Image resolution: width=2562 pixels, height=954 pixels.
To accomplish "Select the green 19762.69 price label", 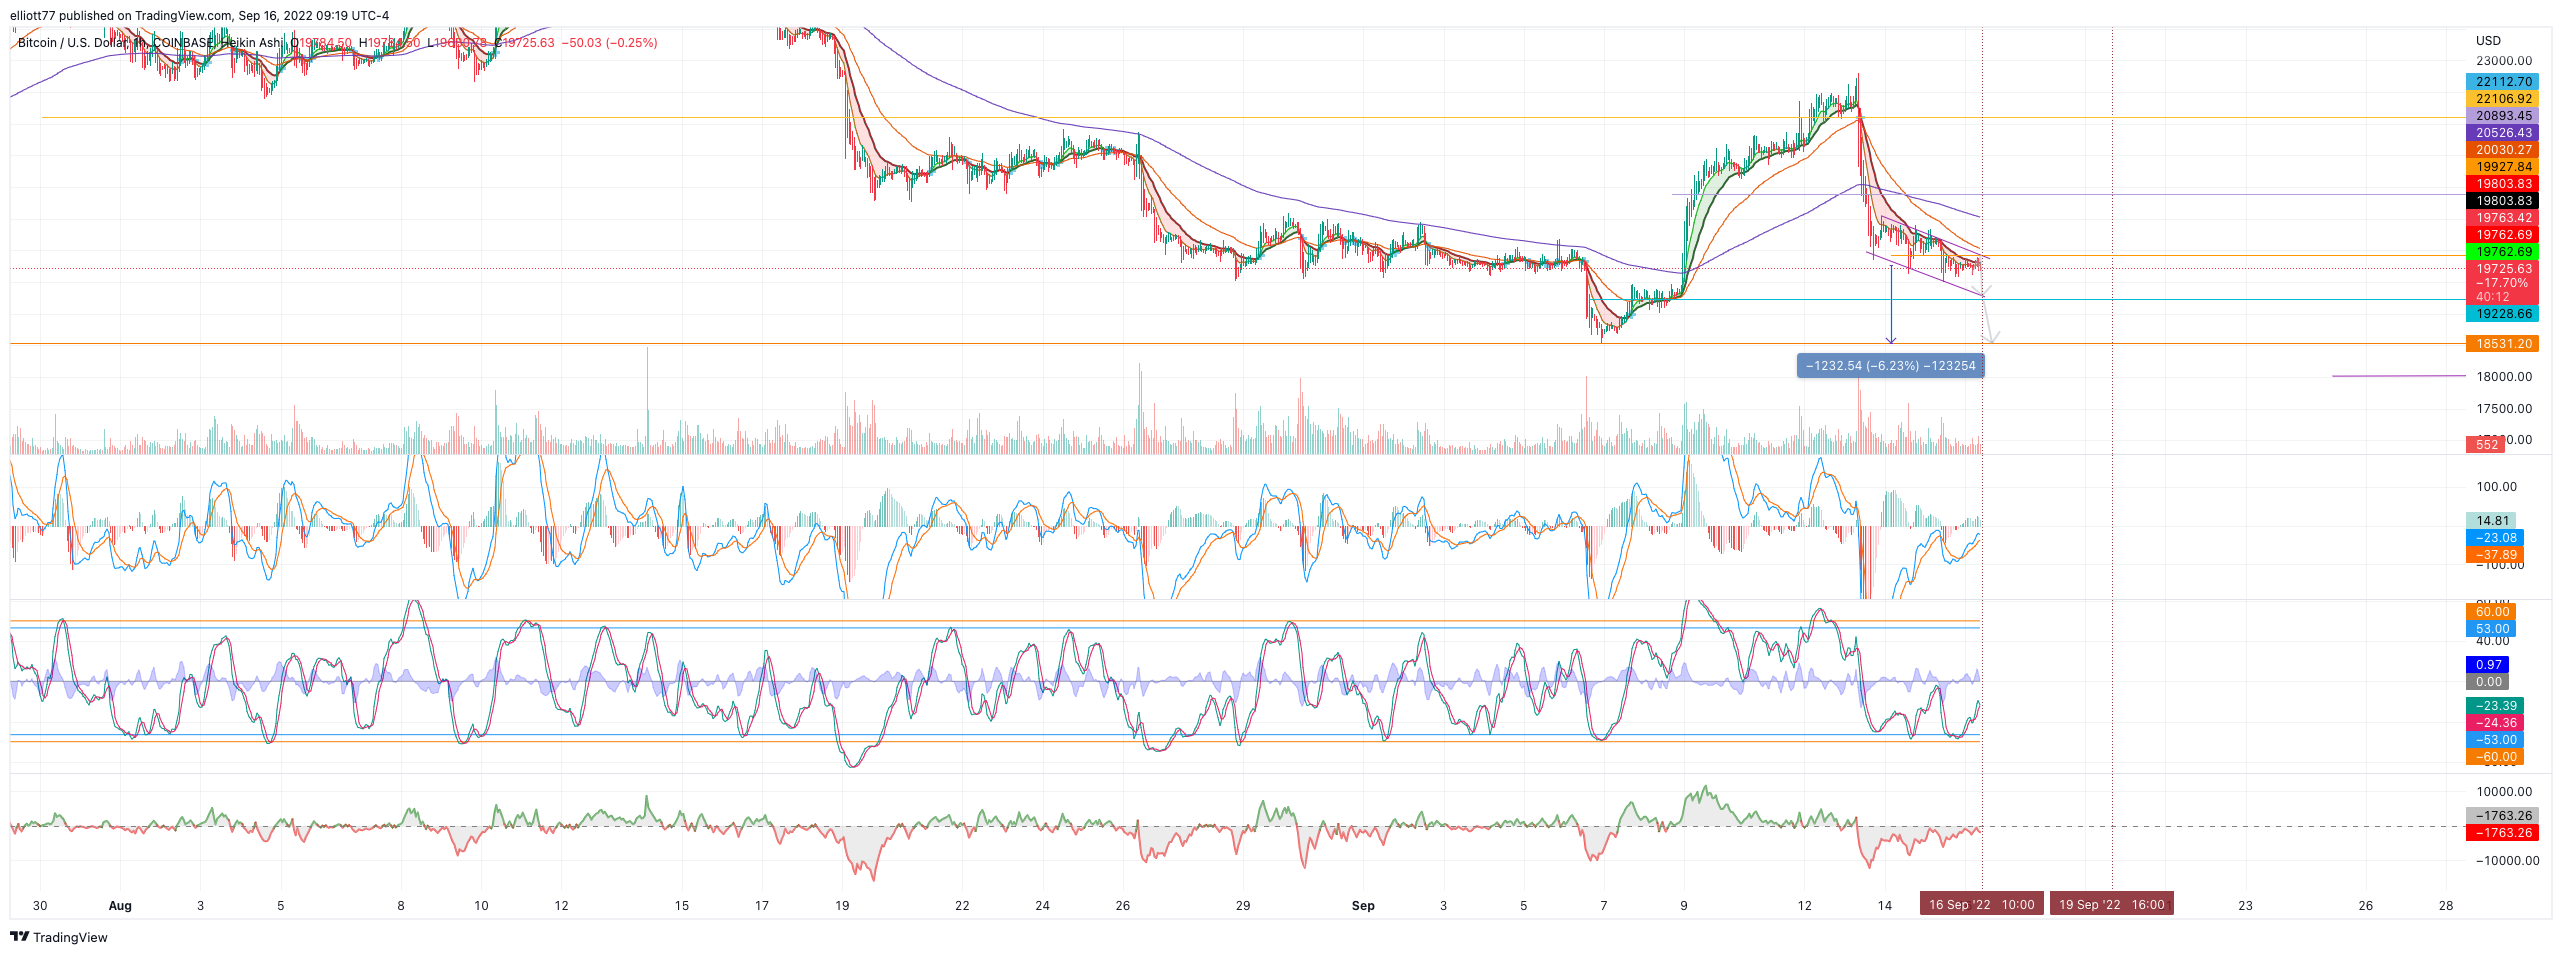I will pyautogui.click(x=2502, y=252).
